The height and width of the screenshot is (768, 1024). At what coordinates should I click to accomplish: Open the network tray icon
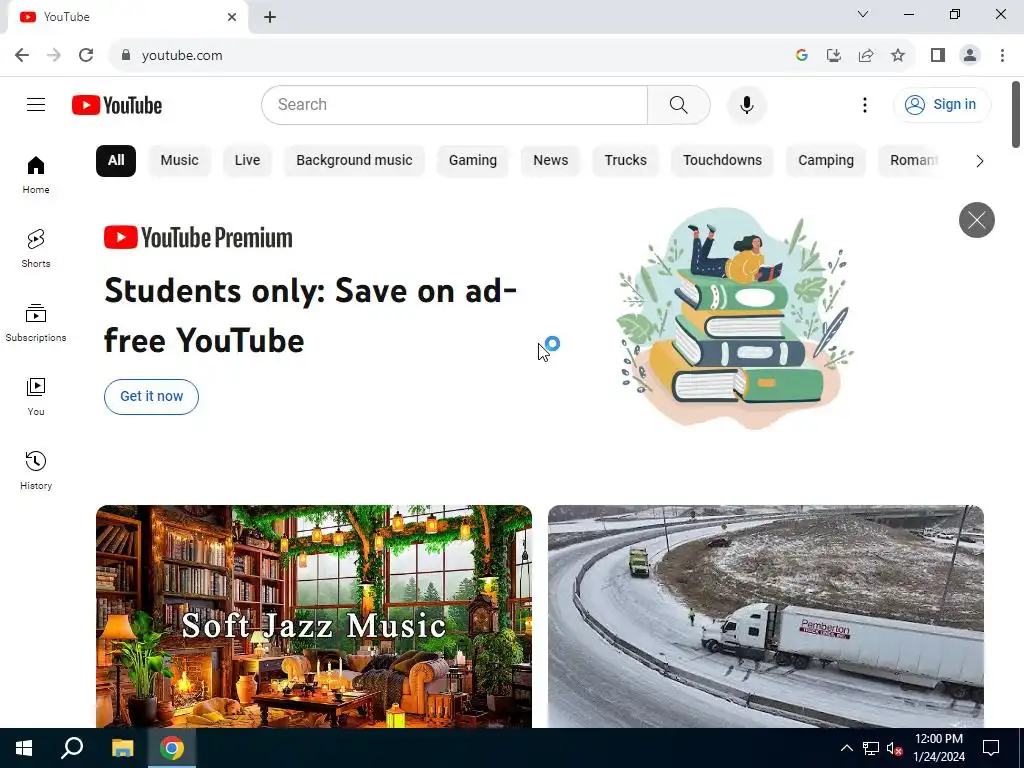[871, 748]
